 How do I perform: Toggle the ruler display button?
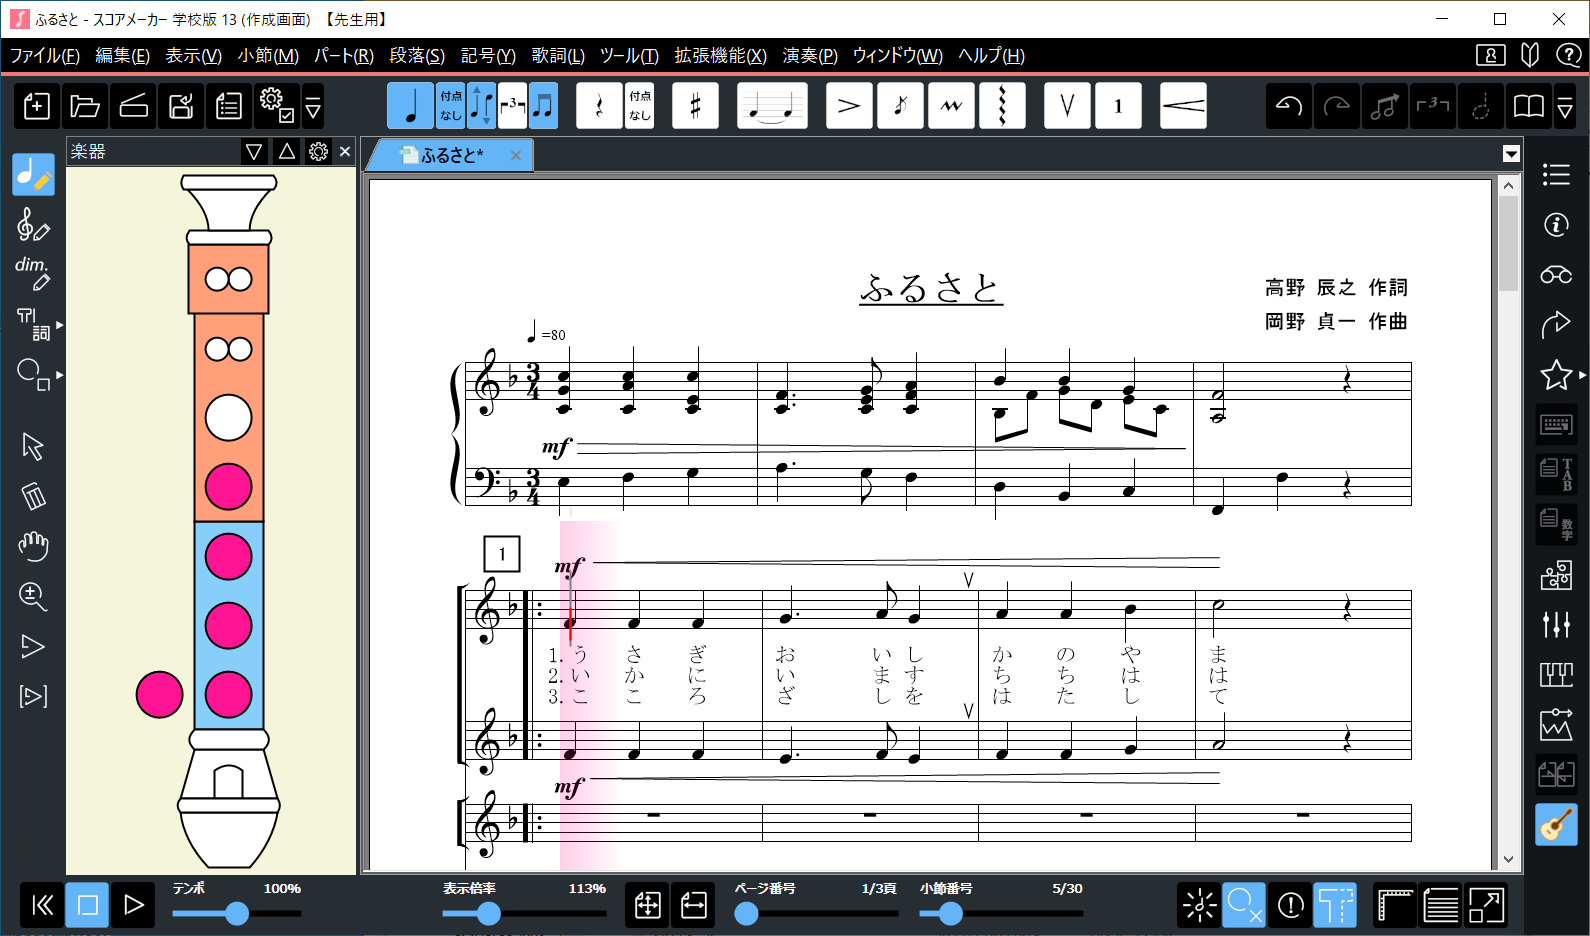[x=1395, y=906]
